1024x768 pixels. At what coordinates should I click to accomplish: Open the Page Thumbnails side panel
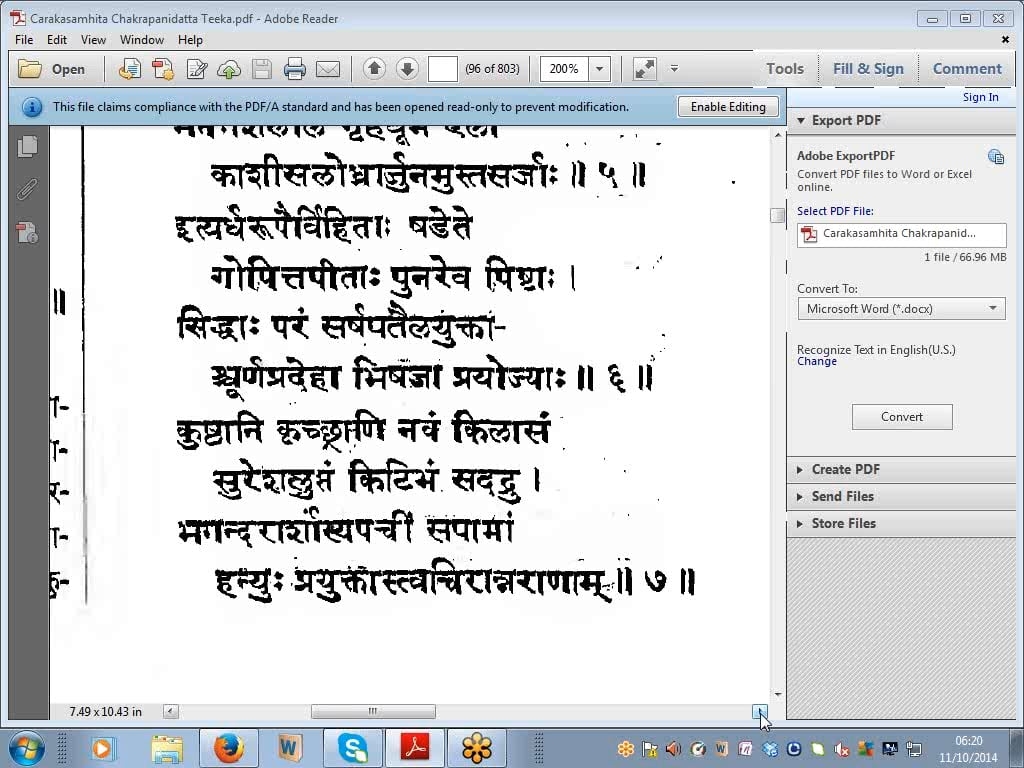tap(28, 146)
